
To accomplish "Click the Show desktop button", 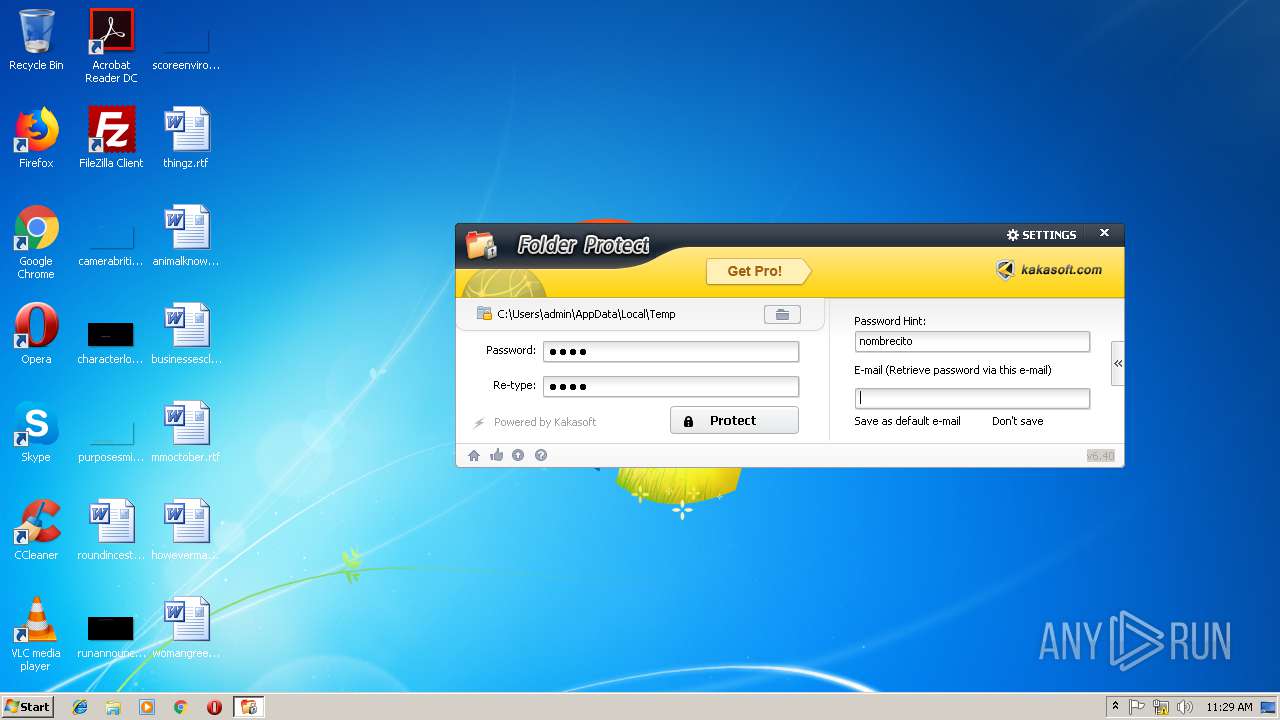I will click(1270, 707).
